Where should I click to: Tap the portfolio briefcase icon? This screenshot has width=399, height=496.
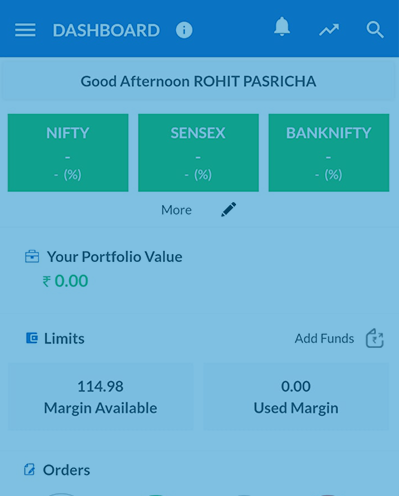[32, 257]
